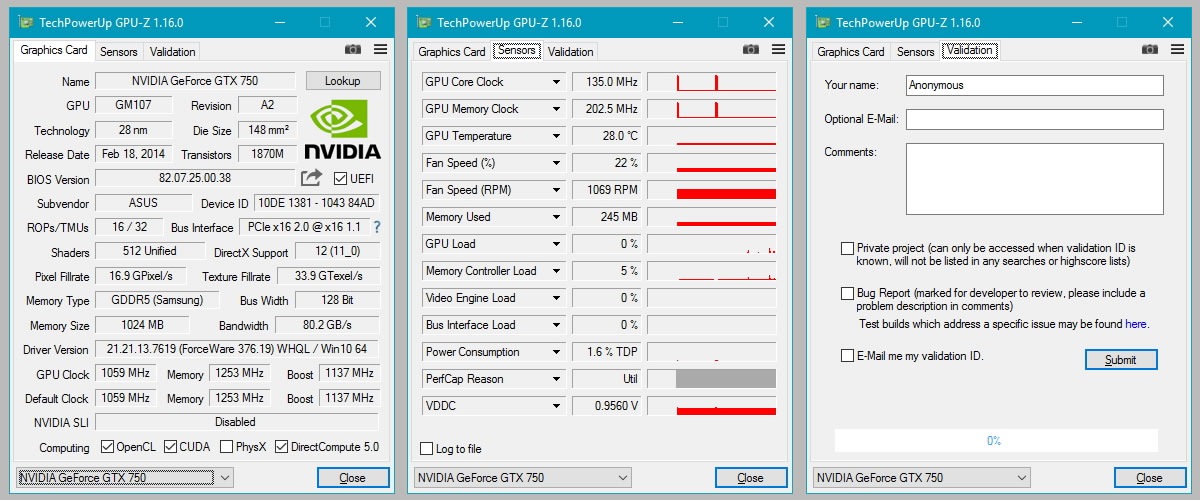
Task: Click the Comments text area
Action: tap(1035, 179)
